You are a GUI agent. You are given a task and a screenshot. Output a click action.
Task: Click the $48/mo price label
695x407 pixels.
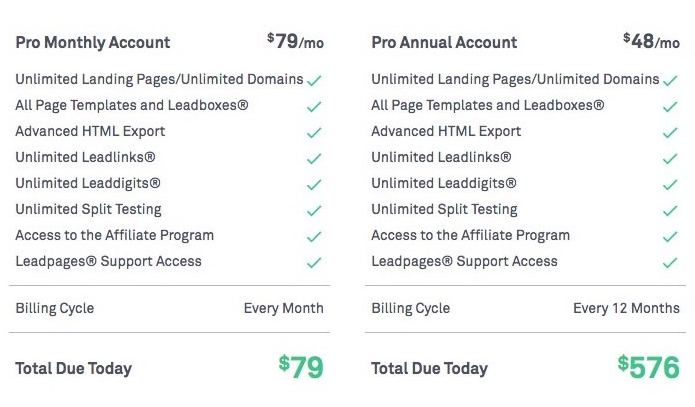click(651, 41)
